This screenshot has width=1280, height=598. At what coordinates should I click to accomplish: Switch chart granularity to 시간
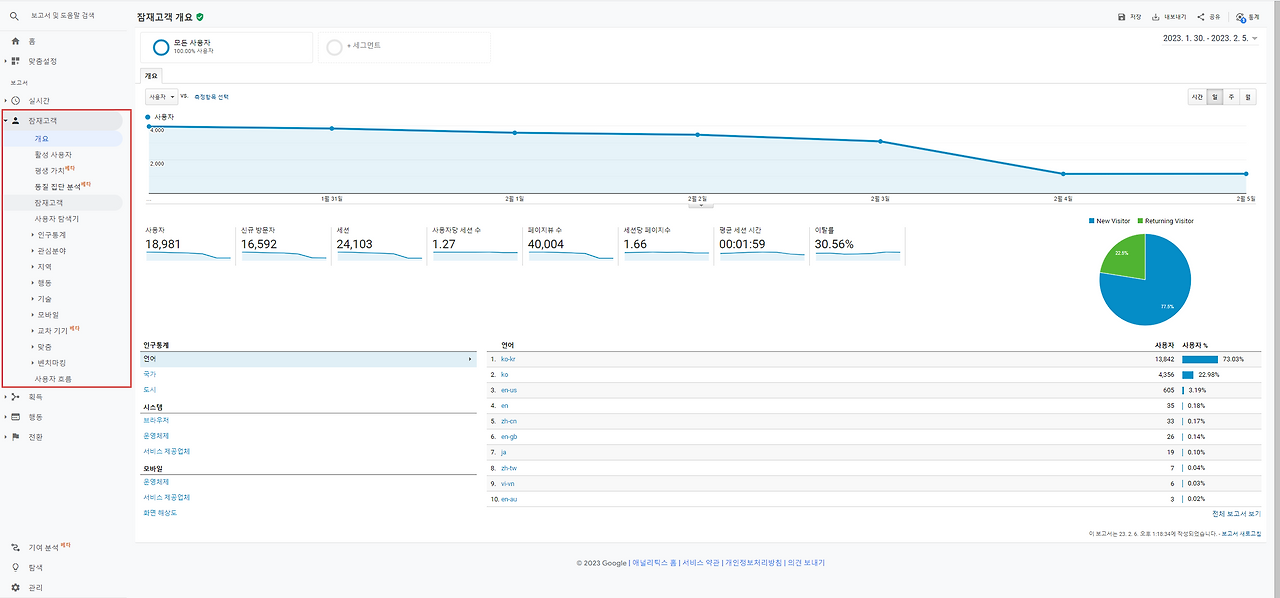1196,97
